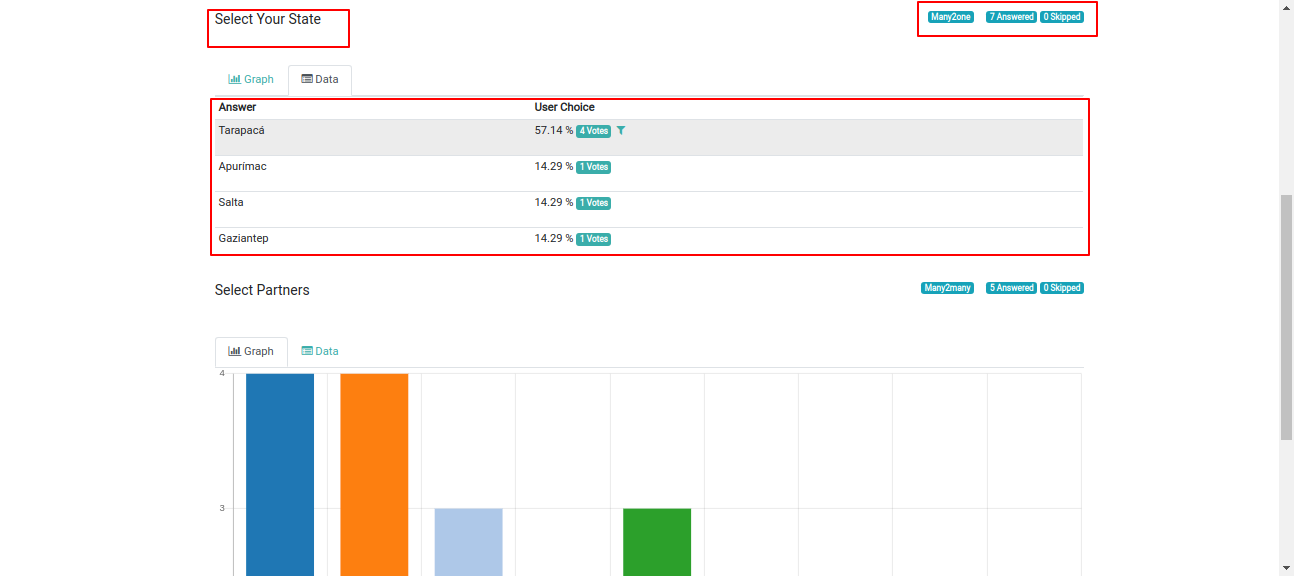The width and height of the screenshot is (1294, 576).
Task: Click the orange bar in the chart
Action: coord(374,475)
